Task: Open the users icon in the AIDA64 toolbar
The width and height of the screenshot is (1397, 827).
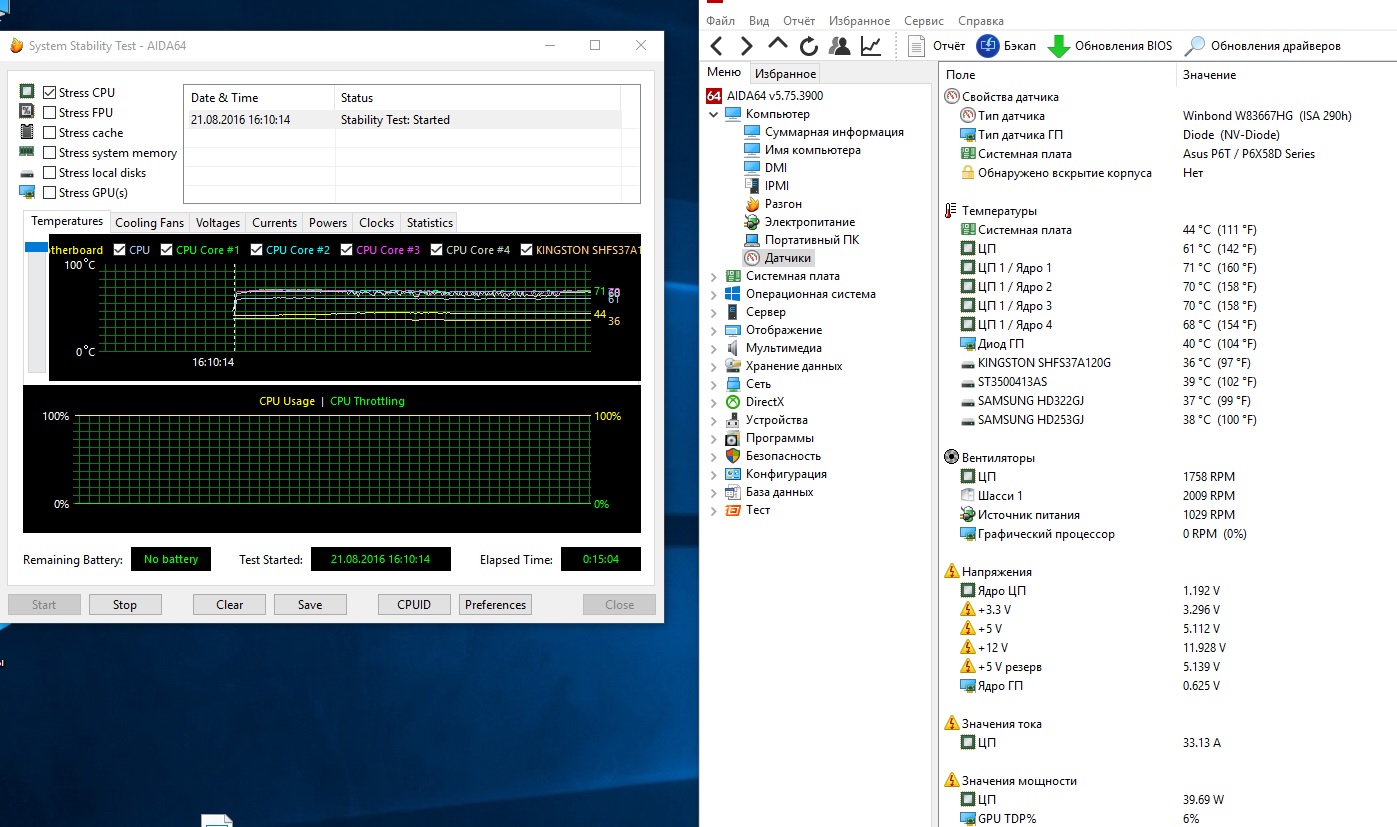Action: click(840, 46)
